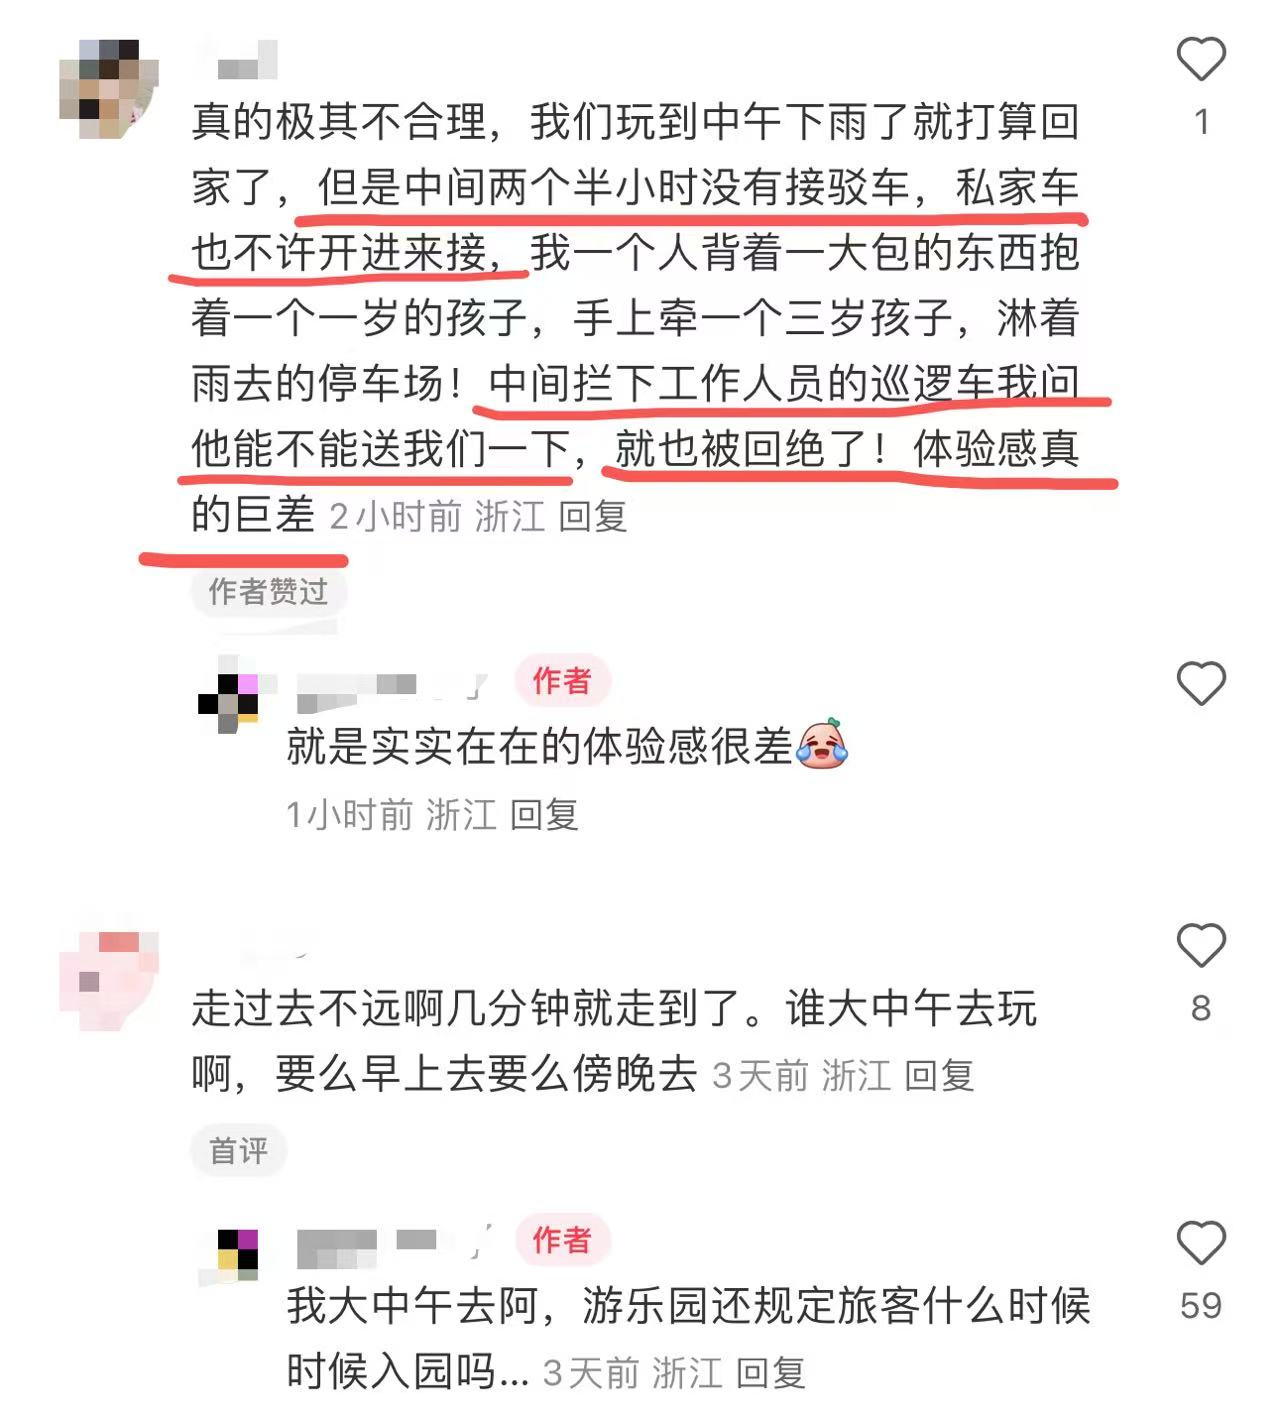This screenshot has width=1279, height=1419.
Task: Reply to the 3天前 comment about going at noon
Action: (x=939, y=1076)
